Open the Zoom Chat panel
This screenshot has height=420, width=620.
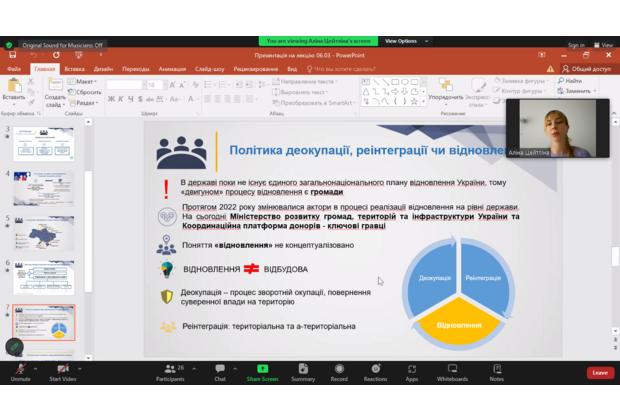coord(220,369)
